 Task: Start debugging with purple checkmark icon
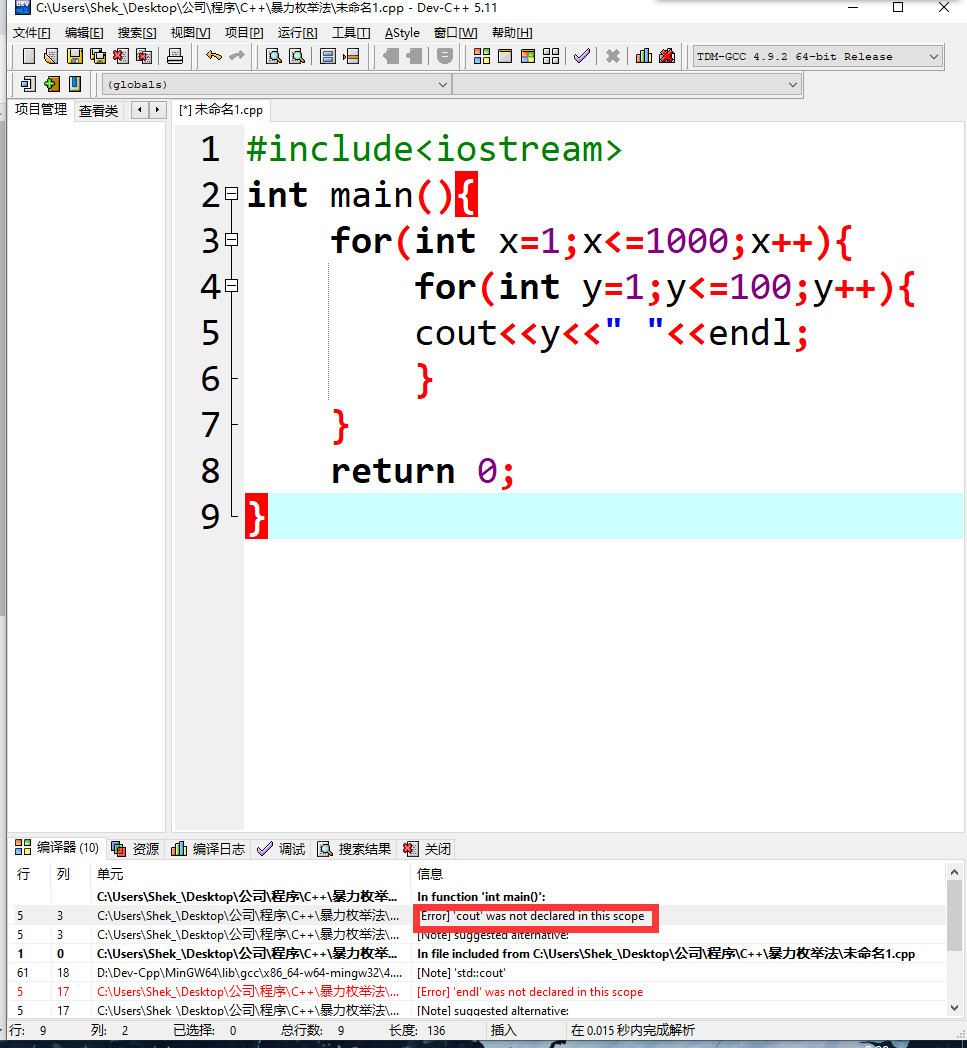tap(582, 57)
